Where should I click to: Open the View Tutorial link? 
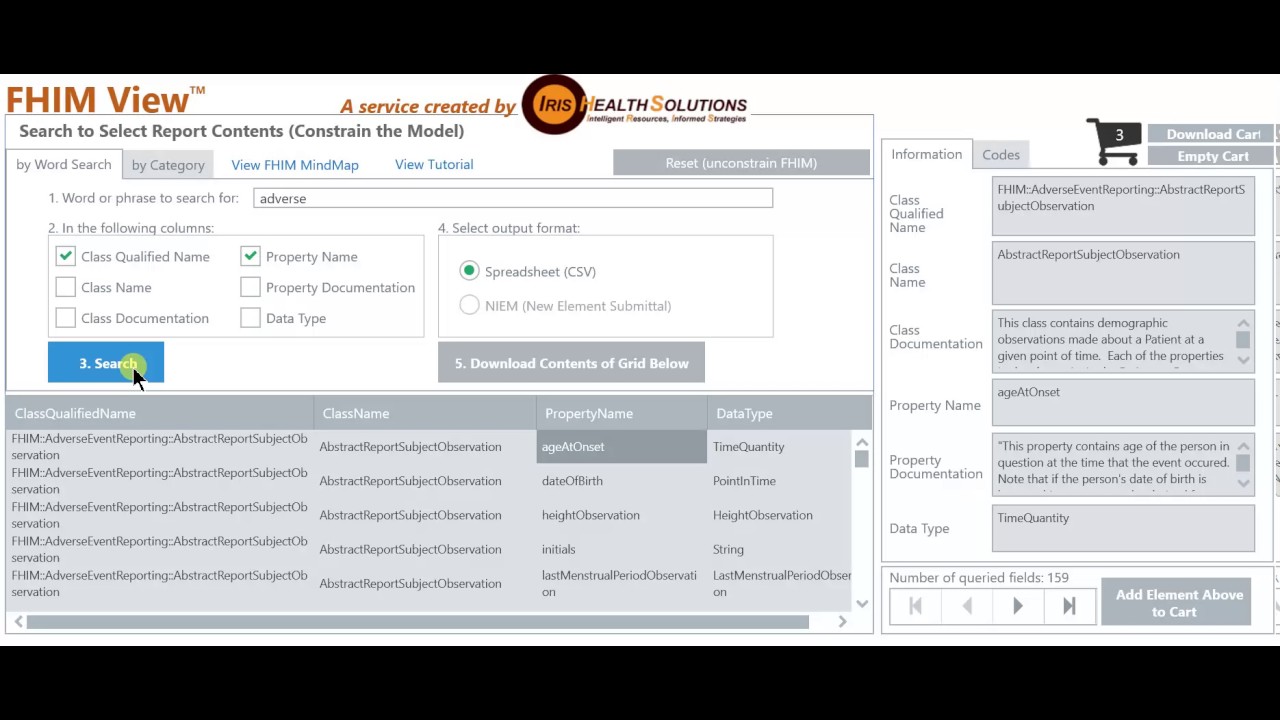[434, 164]
